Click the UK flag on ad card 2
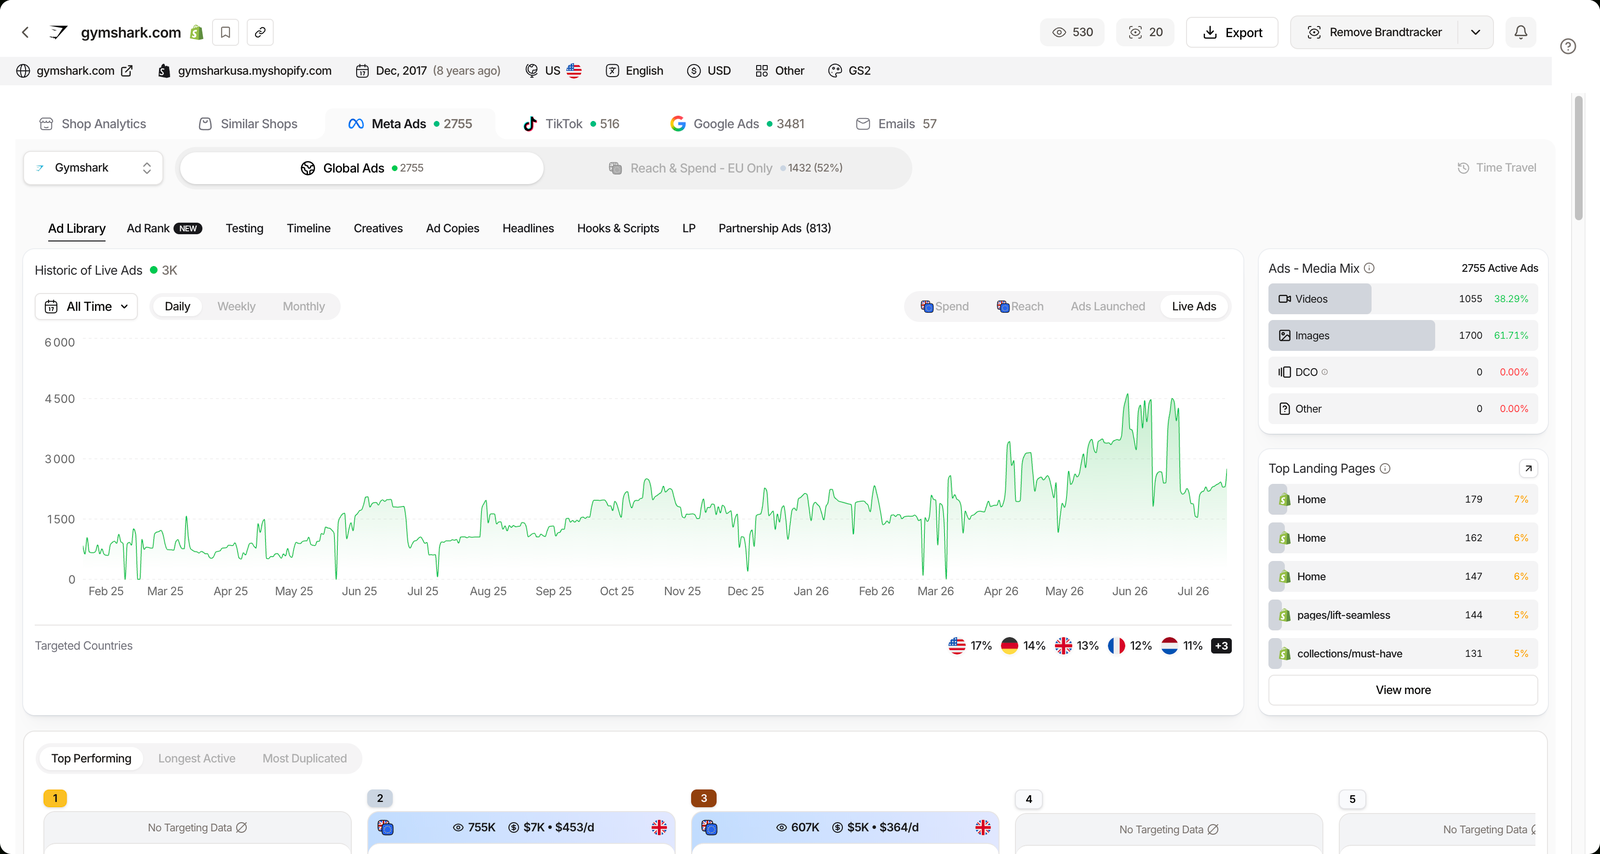Viewport: 1600px width, 854px height. [x=659, y=828]
